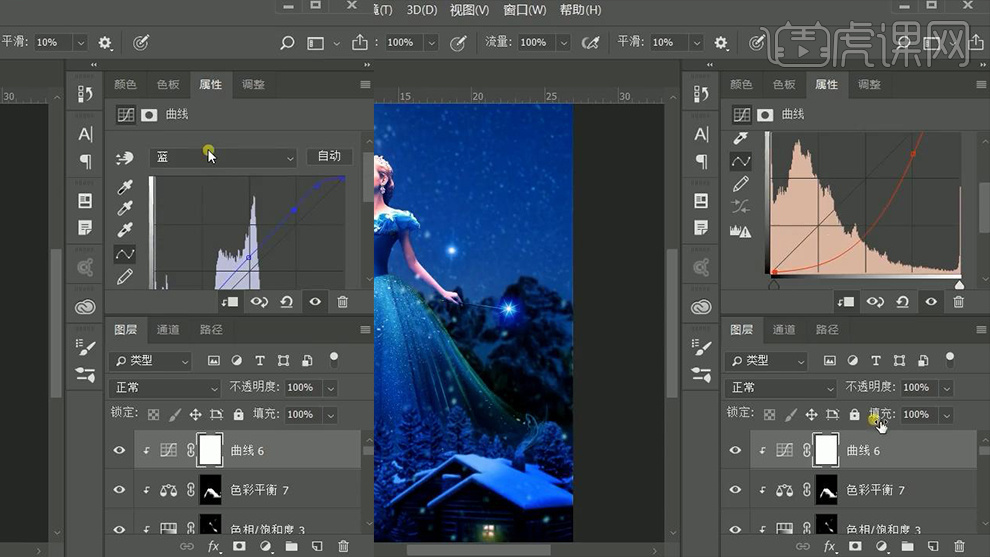Add layer mask in right Layers panel bottom bar
This screenshot has width=990, height=557.
pos(855,547)
